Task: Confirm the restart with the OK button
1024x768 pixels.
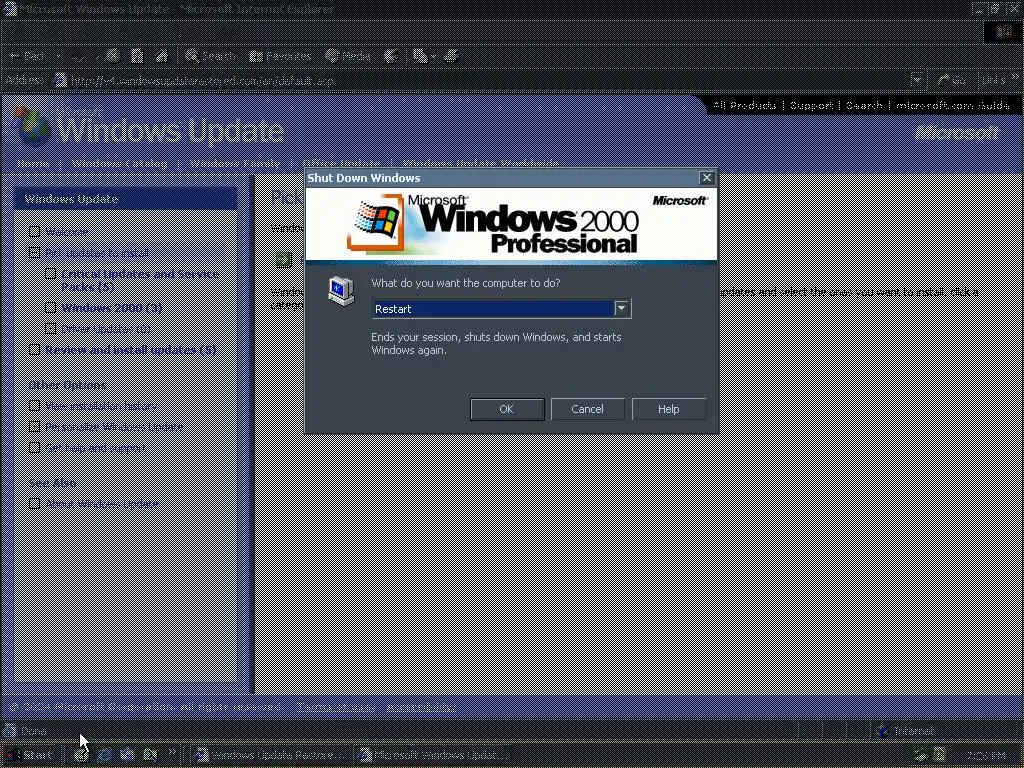Action: point(507,409)
